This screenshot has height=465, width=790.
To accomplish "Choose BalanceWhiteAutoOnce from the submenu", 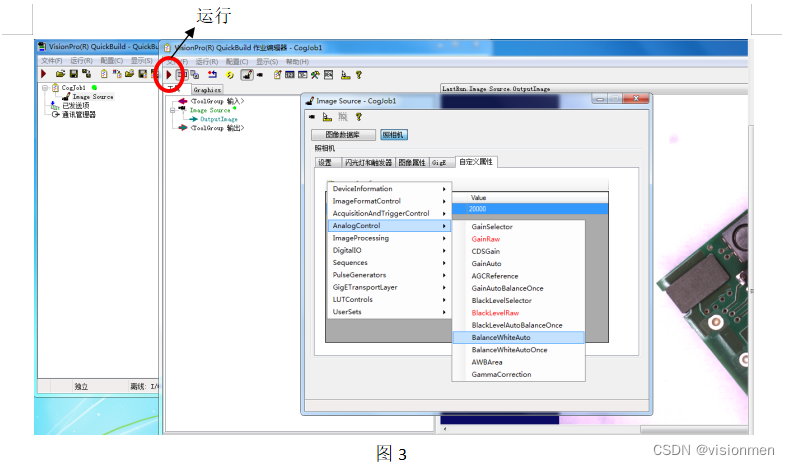I will click(x=519, y=350).
